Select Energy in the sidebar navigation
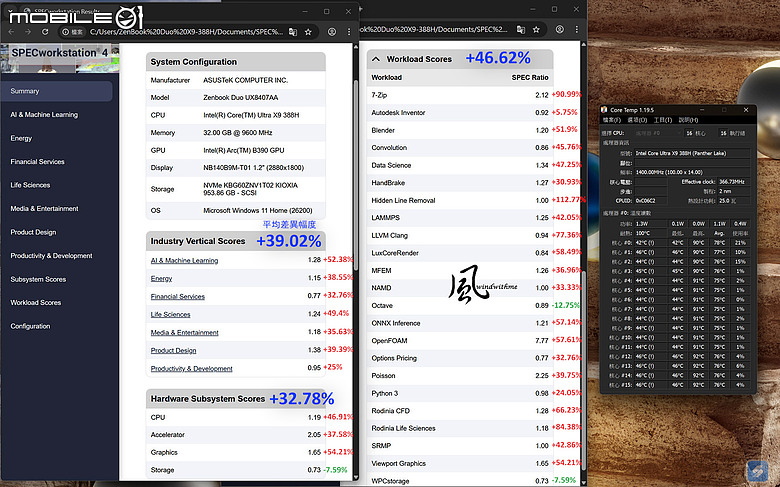780x487 pixels. 21,138
